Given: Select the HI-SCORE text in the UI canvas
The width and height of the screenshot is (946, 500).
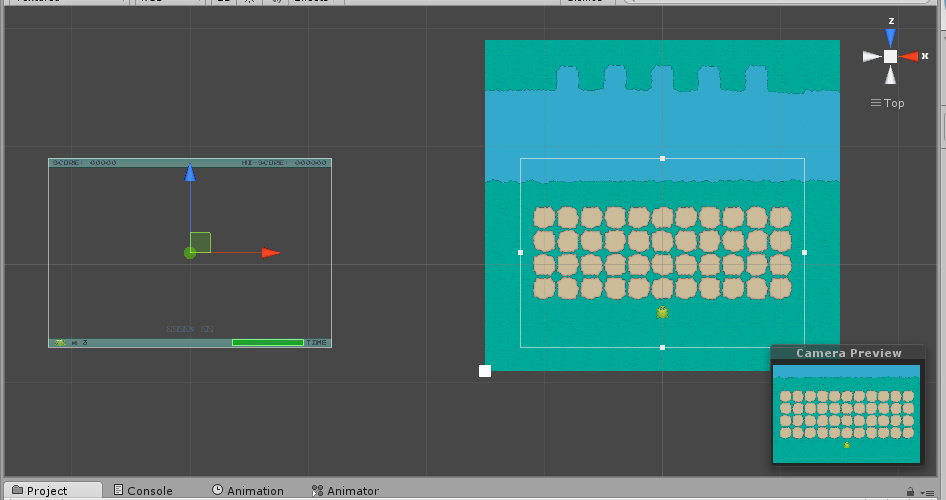Looking at the screenshot, I should pos(284,163).
